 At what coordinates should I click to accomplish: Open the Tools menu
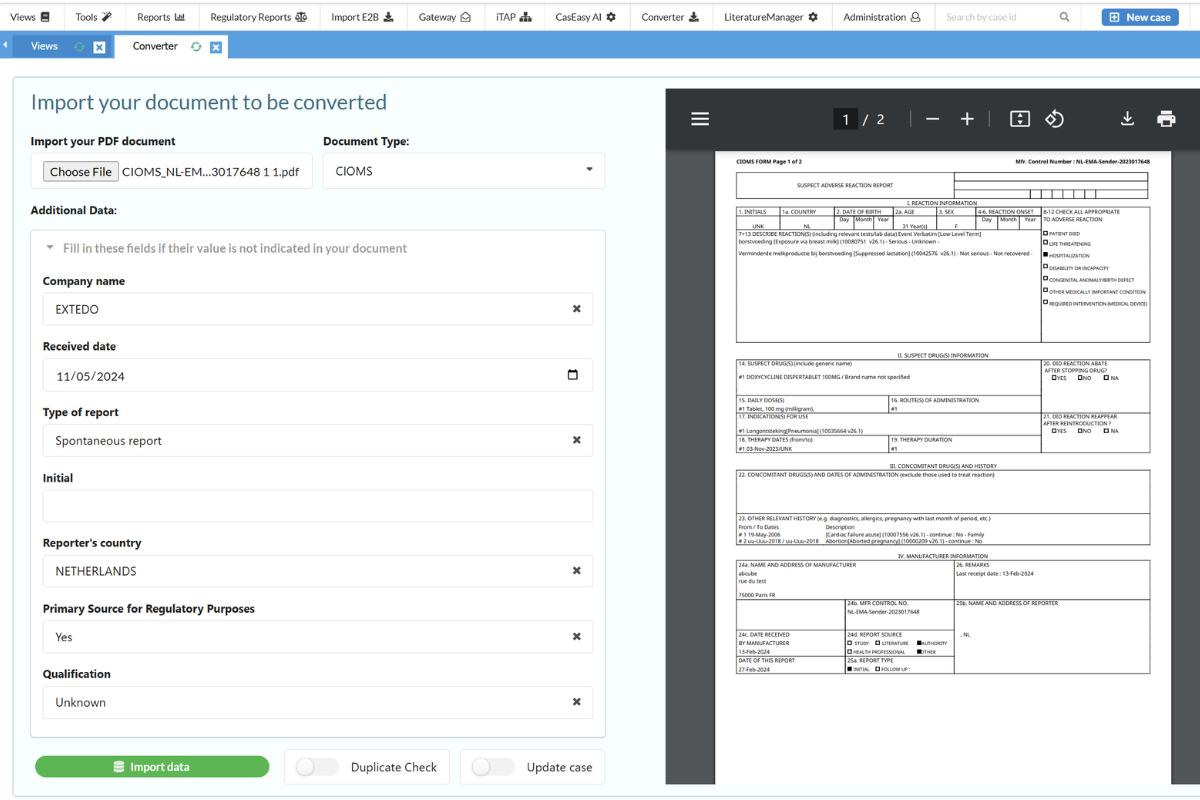93,17
